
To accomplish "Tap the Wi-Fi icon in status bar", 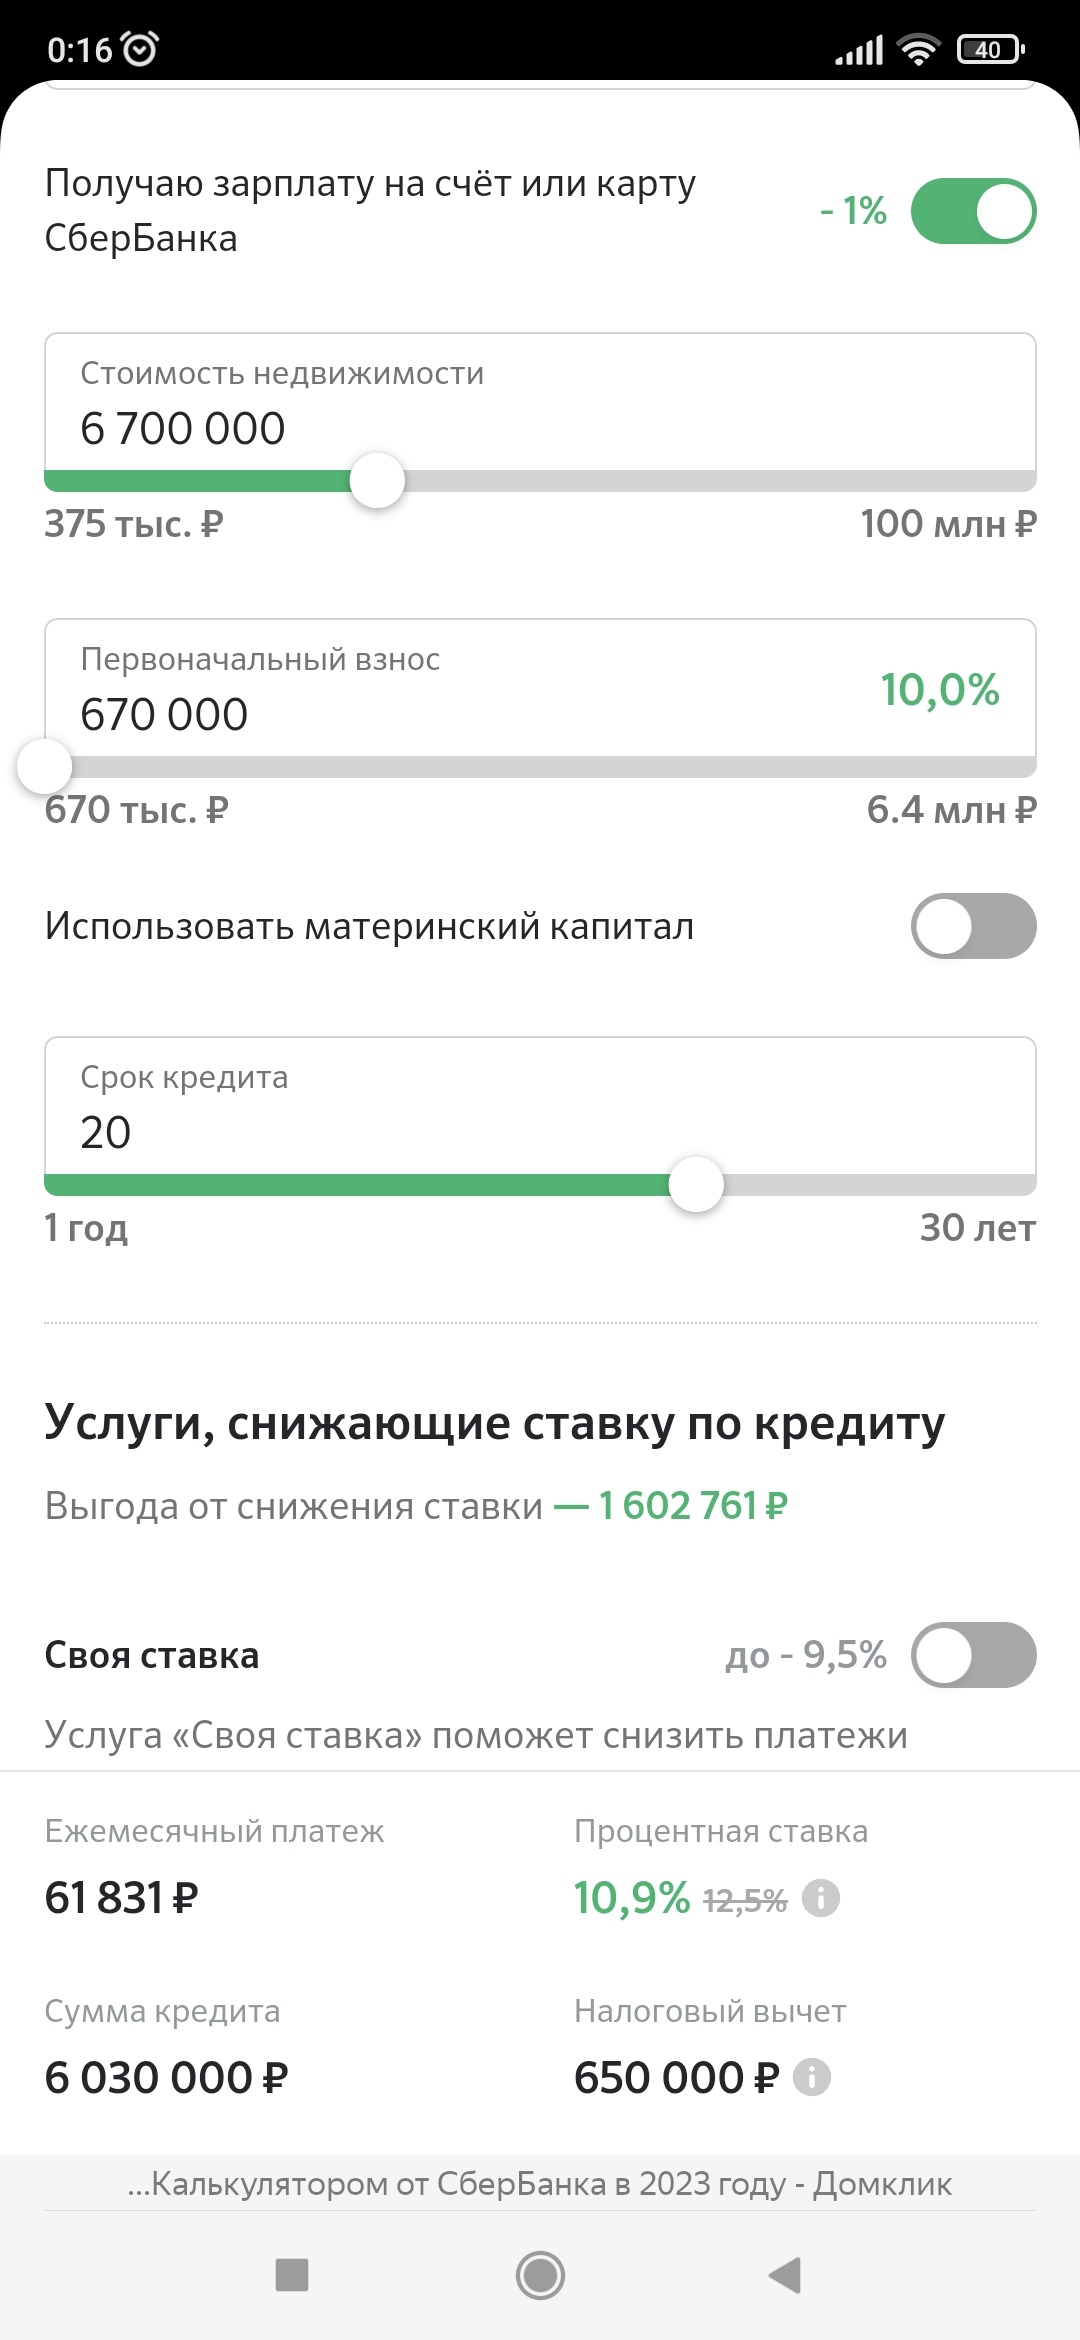I will point(918,49).
